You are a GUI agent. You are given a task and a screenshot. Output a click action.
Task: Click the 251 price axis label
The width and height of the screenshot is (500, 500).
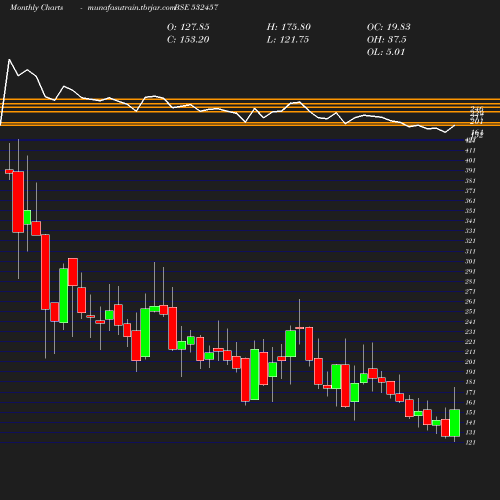coord(470,312)
